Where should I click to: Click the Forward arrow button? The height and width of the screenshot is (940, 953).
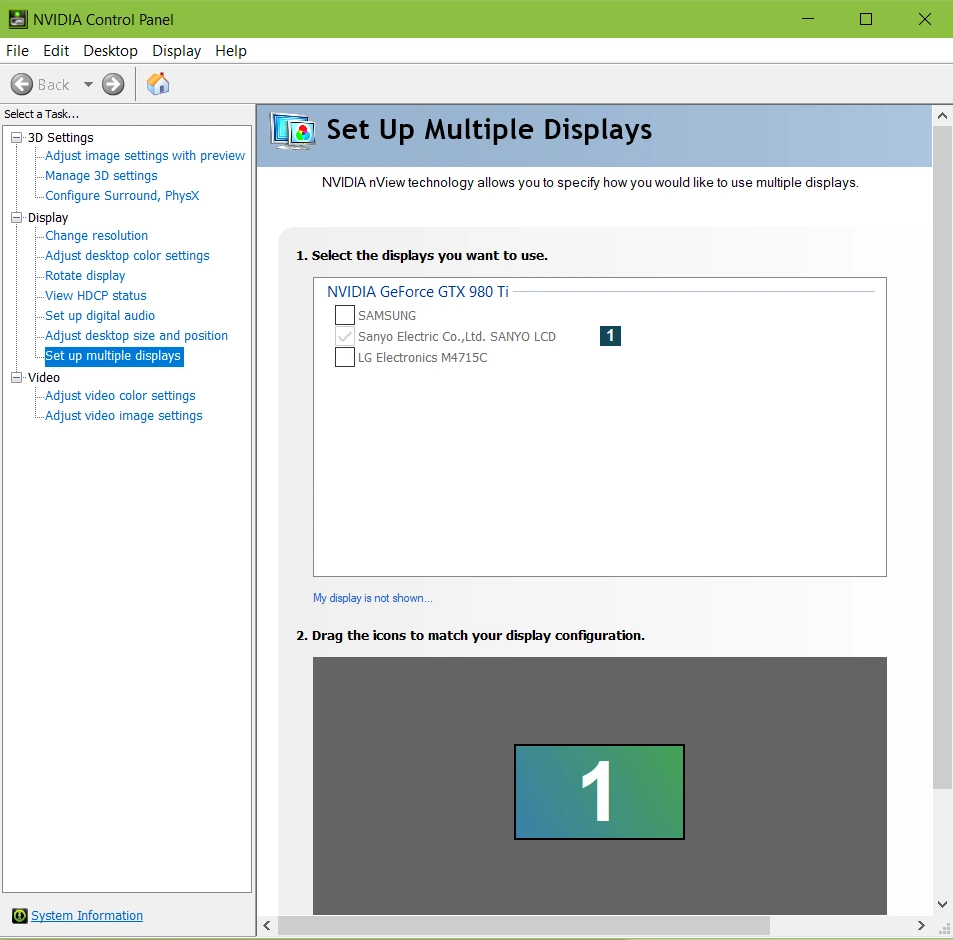(113, 84)
